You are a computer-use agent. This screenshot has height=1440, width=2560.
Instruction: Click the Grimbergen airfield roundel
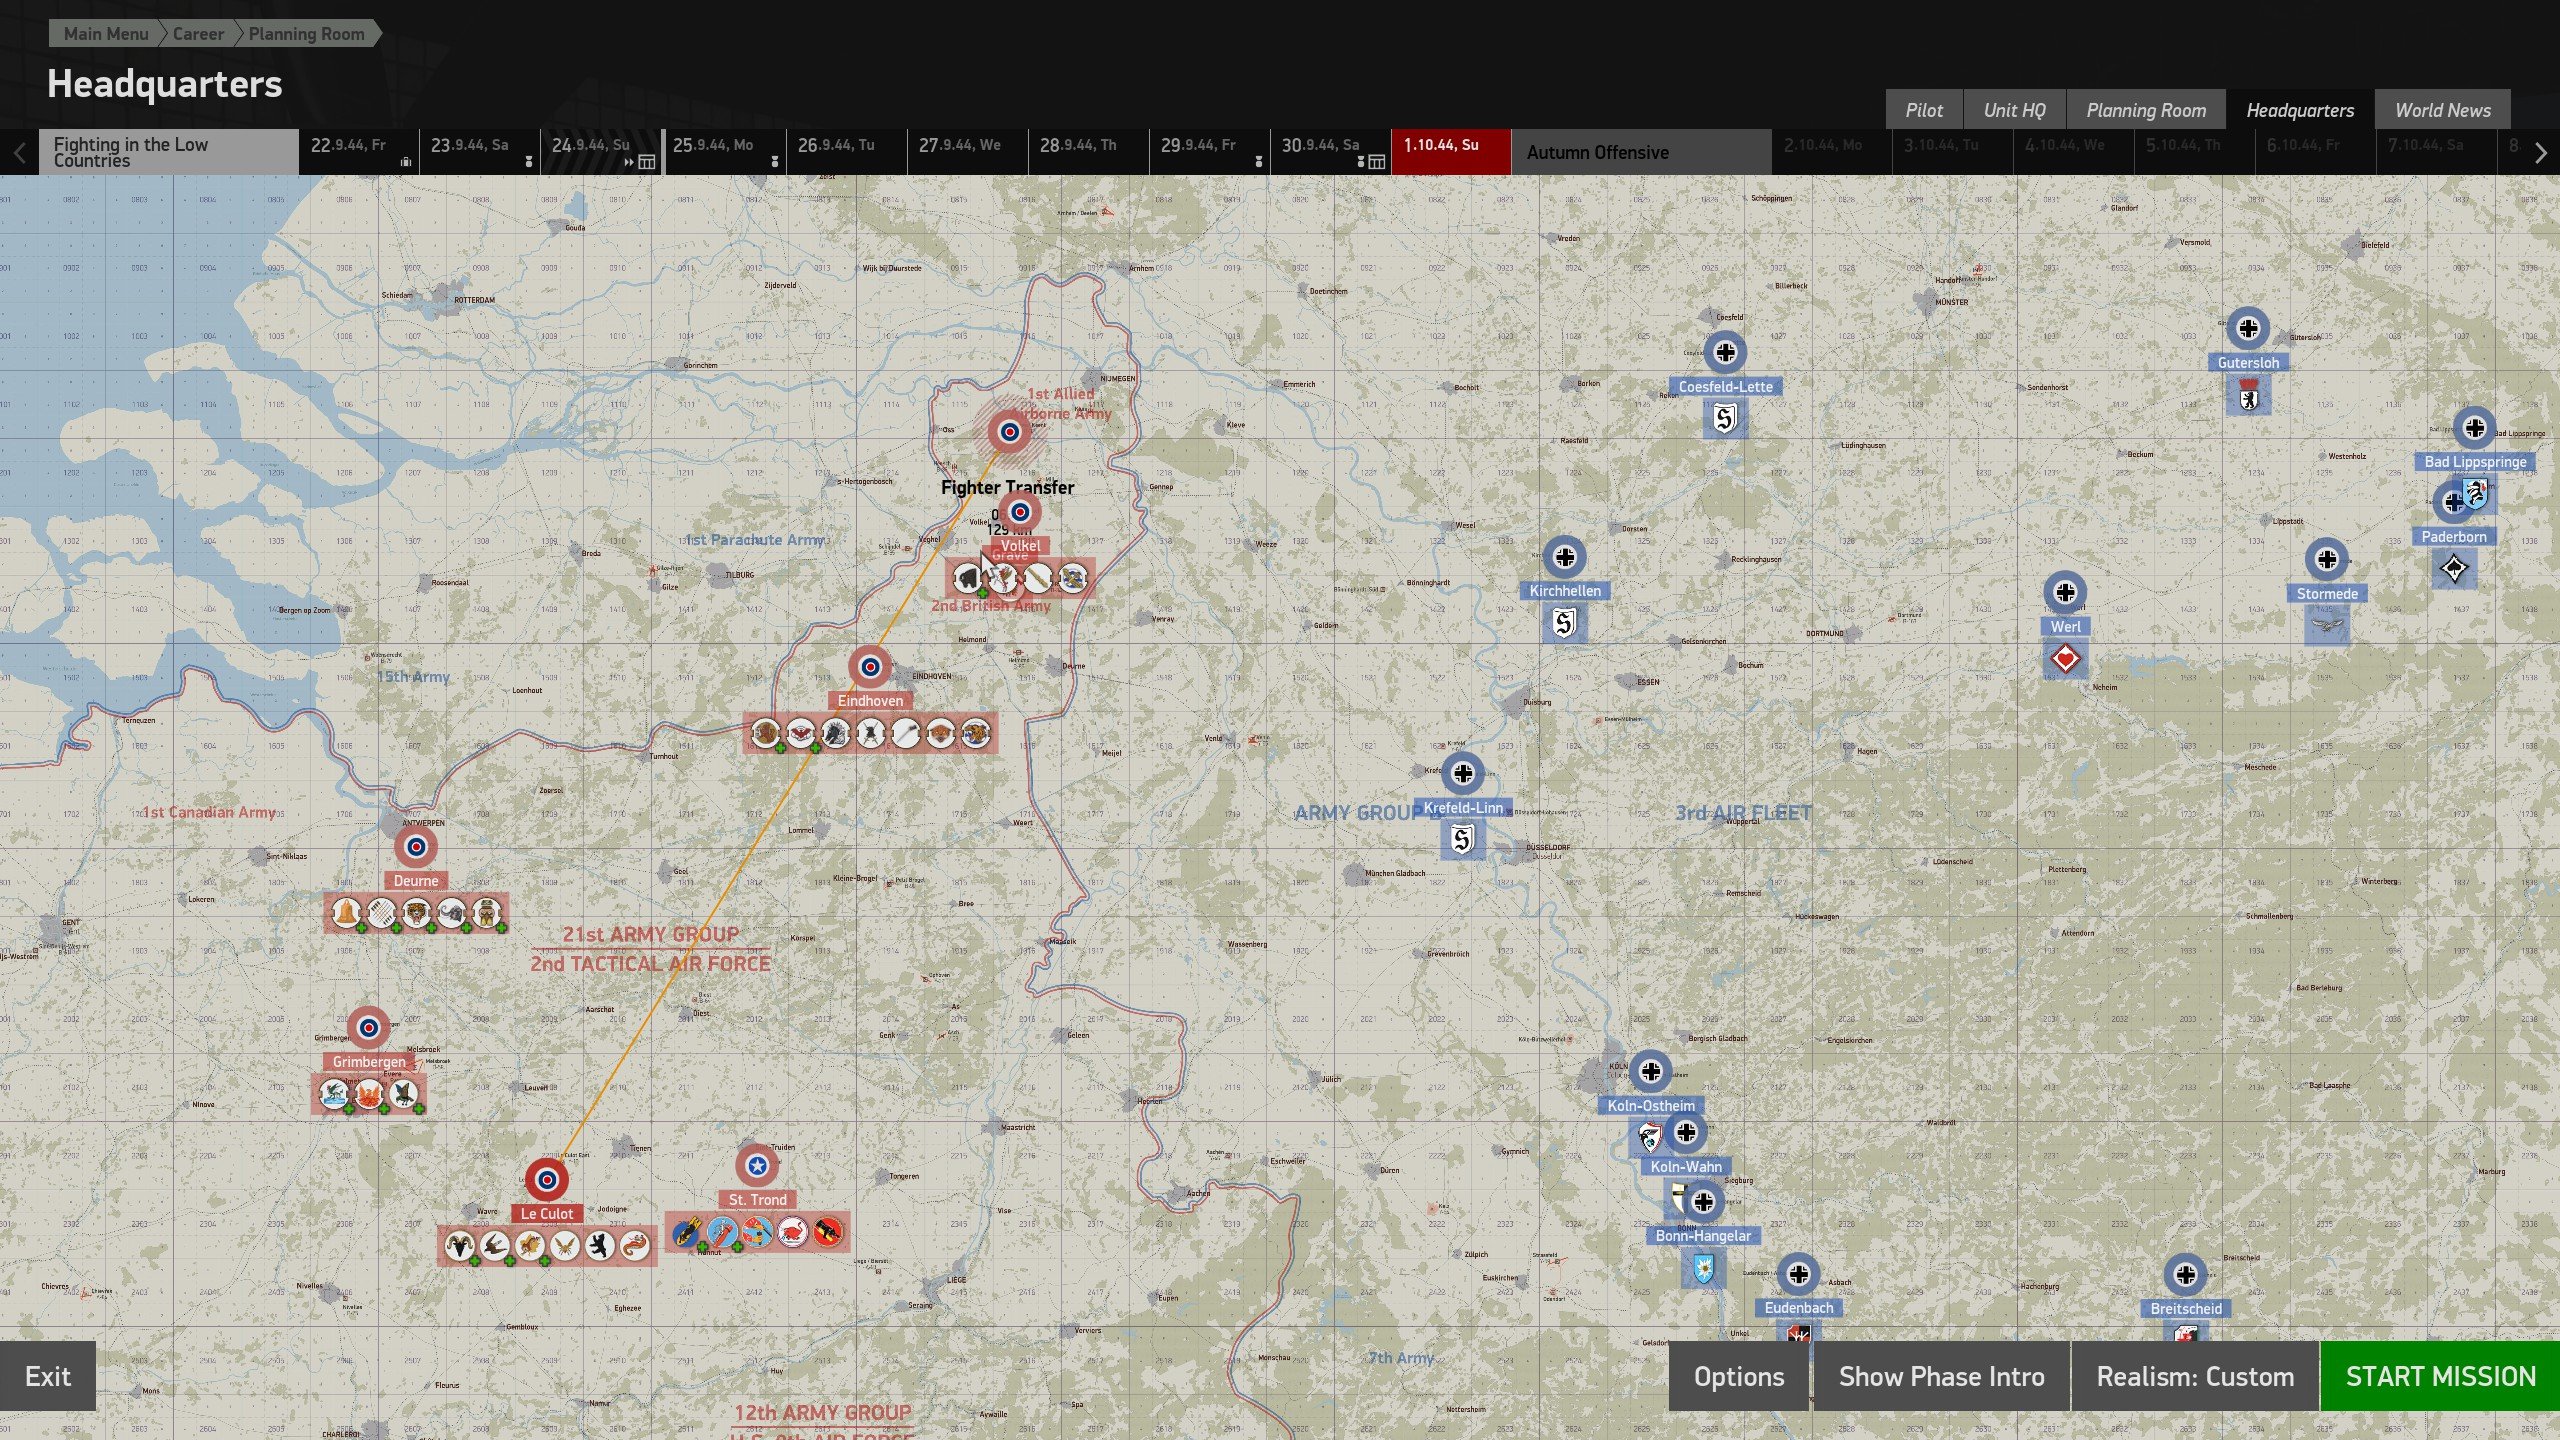point(368,1027)
